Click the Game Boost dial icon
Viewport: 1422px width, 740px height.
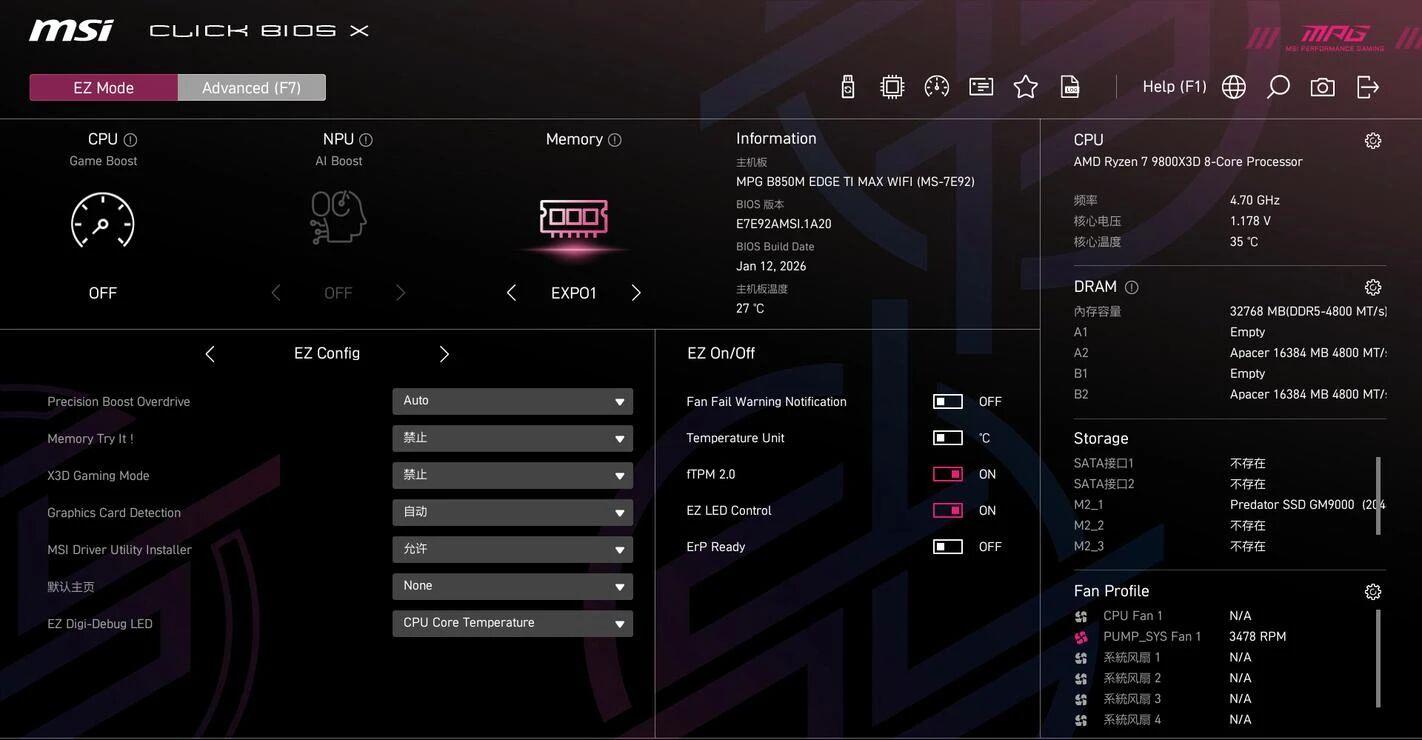tap(103, 221)
